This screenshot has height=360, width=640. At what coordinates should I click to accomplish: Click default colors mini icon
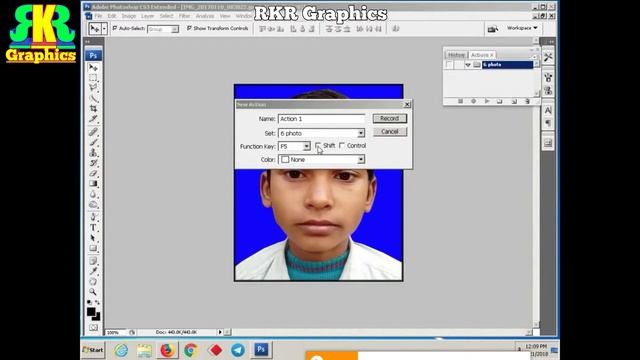(89, 302)
